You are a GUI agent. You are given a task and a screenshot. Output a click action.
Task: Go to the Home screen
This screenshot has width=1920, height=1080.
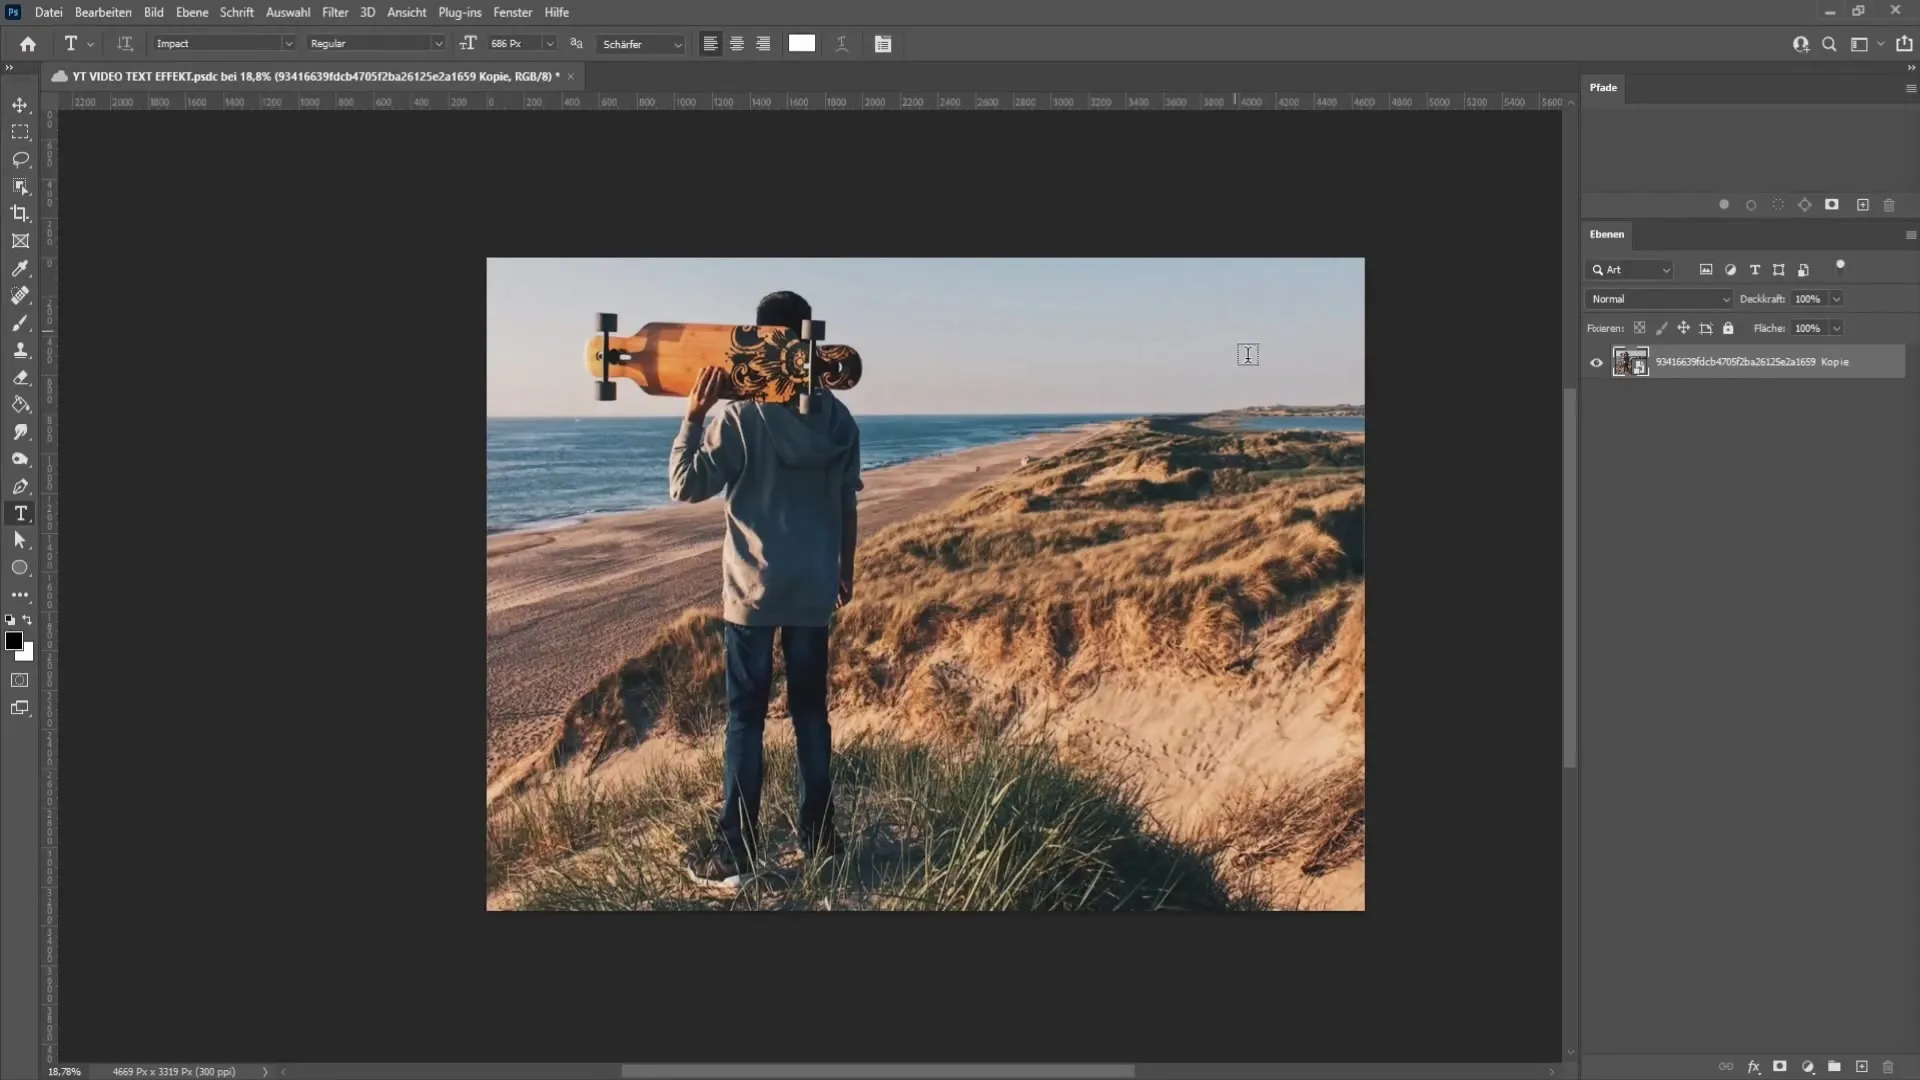[x=28, y=44]
